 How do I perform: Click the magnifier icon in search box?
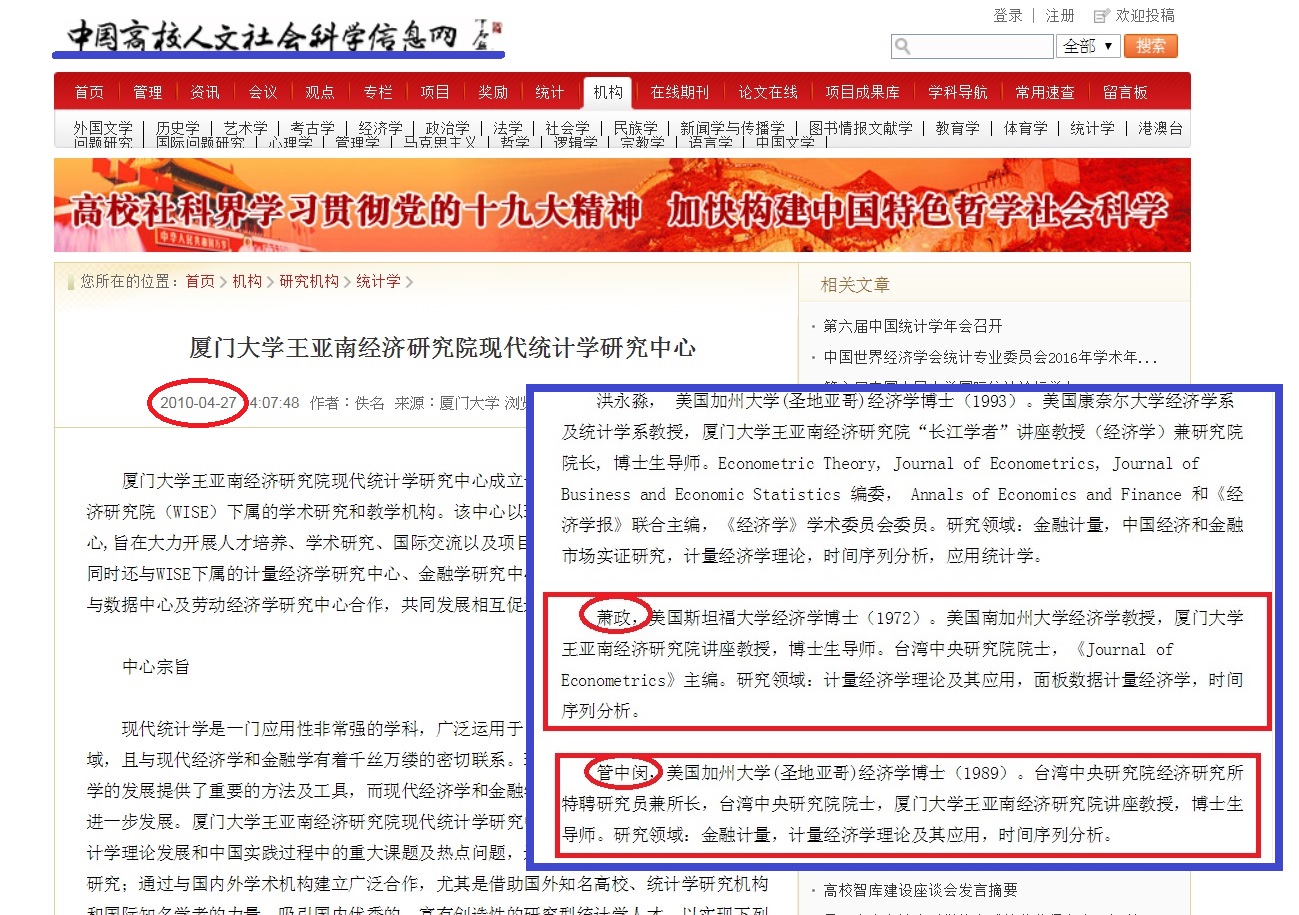903,46
